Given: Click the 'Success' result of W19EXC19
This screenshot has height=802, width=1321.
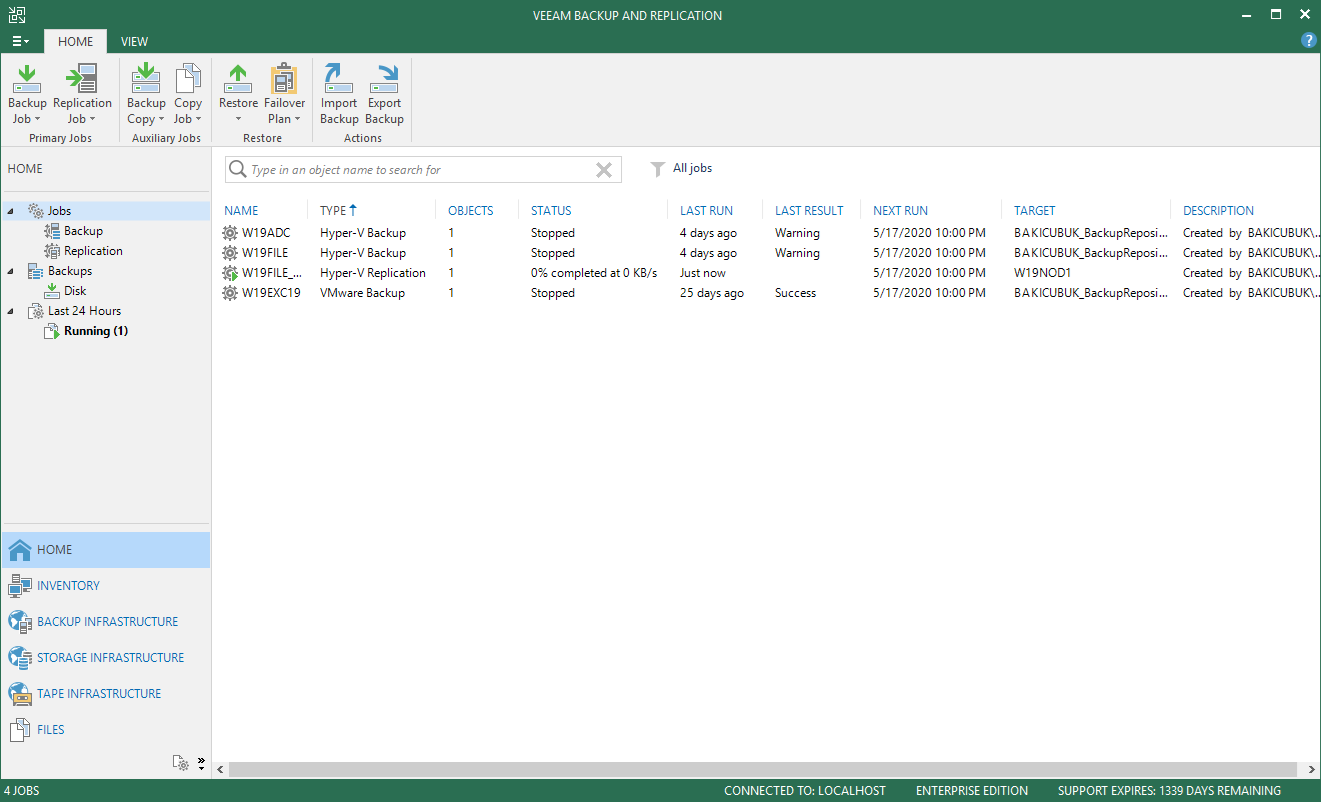Looking at the screenshot, I should click(x=795, y=293).
